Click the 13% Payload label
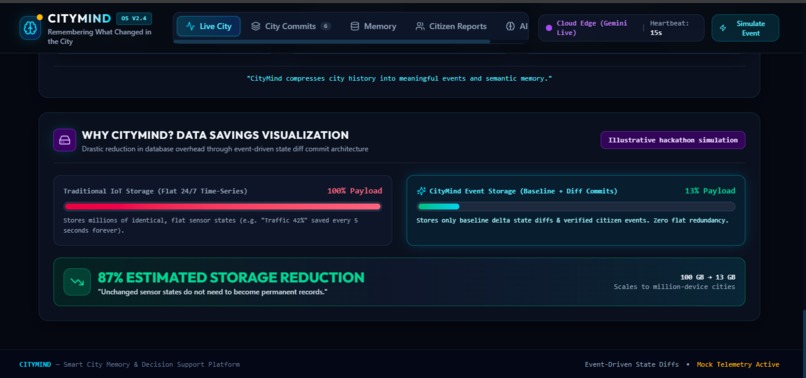The height and width of the screenshot is (378, 806). pyautogui.click(x=710, y=191)
